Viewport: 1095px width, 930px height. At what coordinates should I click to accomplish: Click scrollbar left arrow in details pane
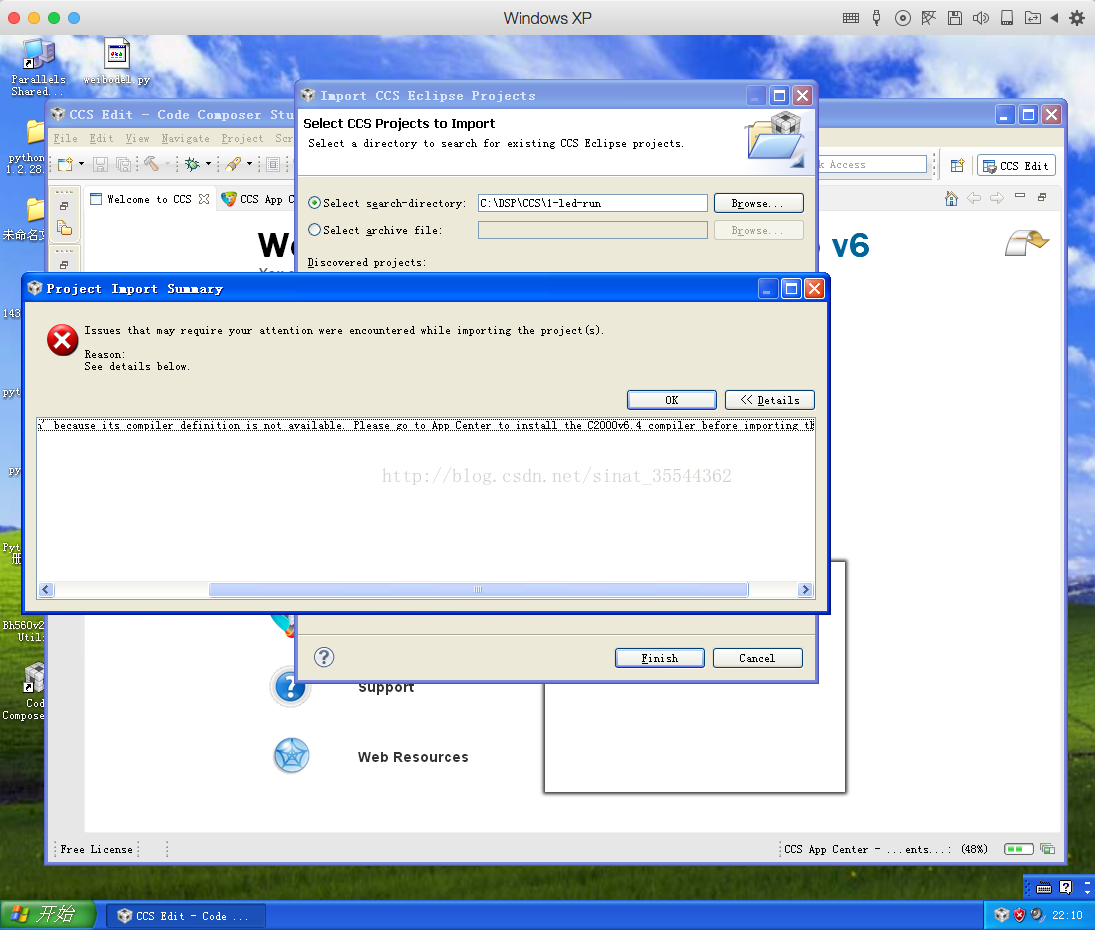click(x=46, y=589)
